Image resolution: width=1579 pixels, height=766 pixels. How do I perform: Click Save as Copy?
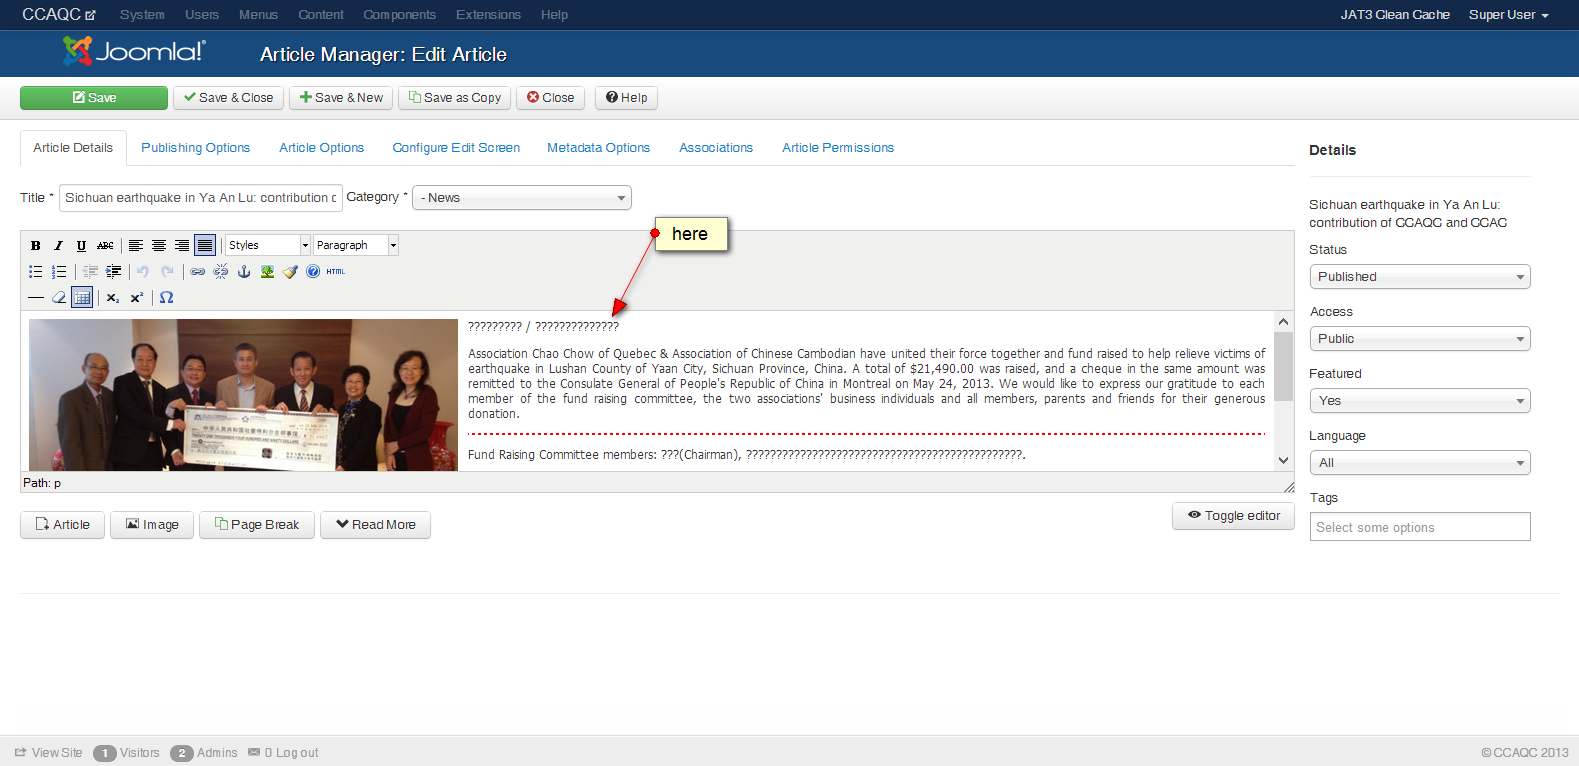(455, 98)
